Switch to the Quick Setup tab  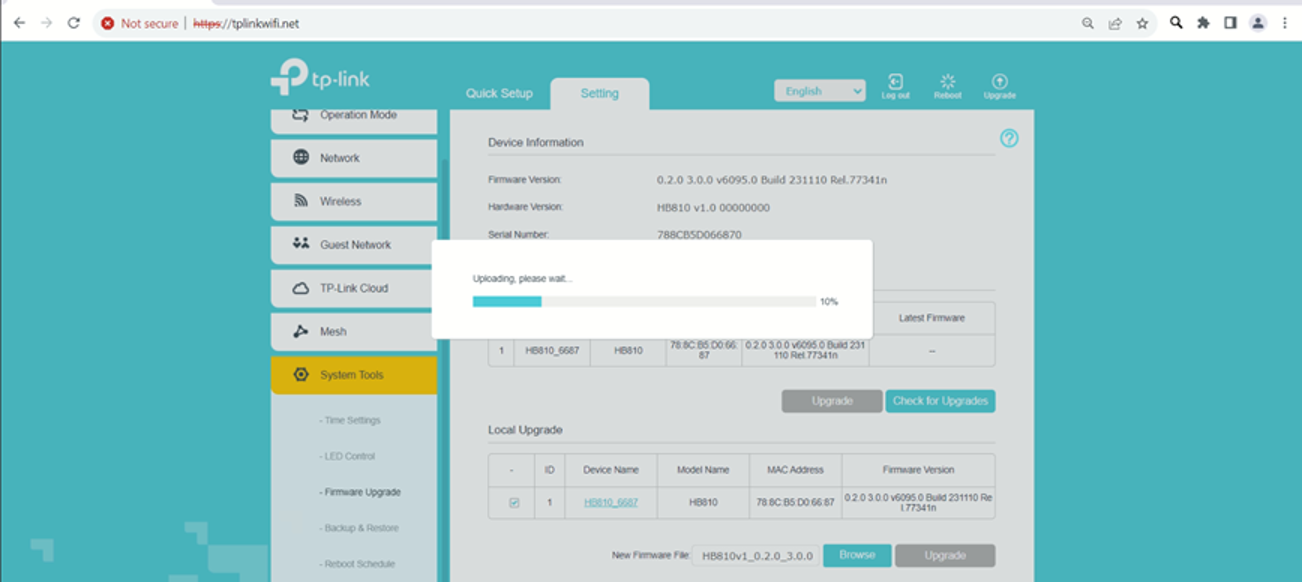499,93
